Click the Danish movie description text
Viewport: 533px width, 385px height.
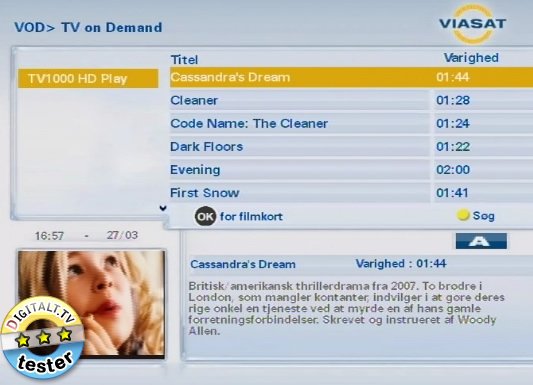click(346, 308)
